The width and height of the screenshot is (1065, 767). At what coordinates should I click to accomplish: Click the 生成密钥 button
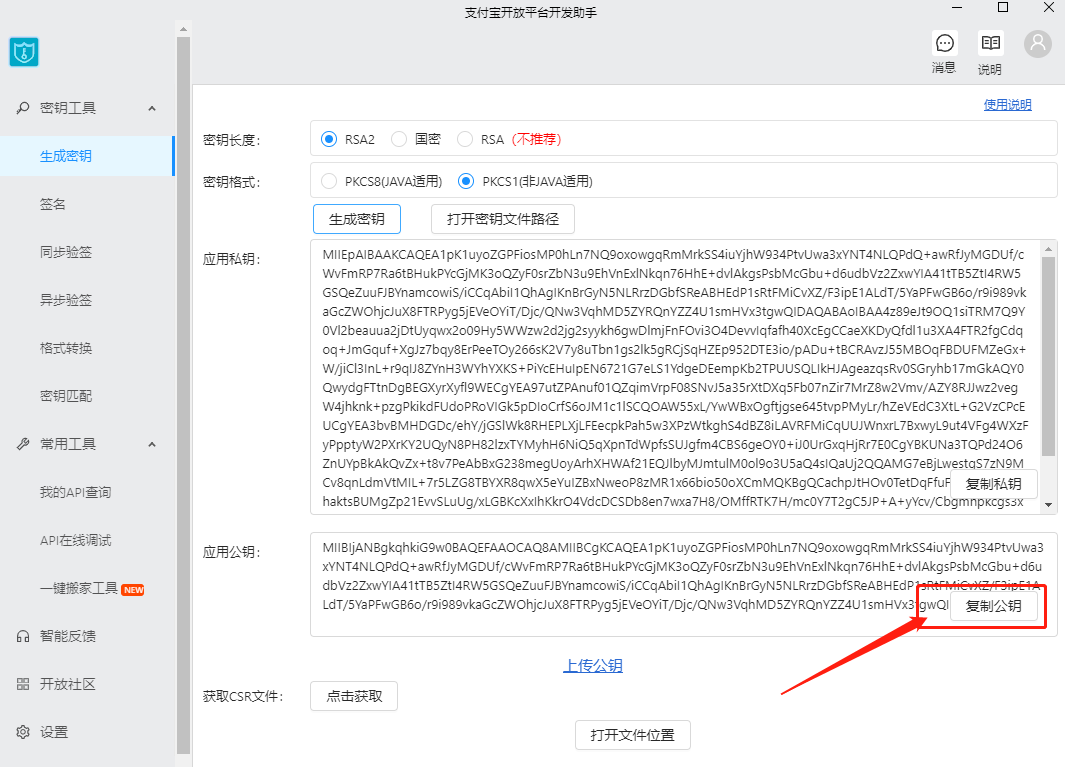[x=357, y=219]
